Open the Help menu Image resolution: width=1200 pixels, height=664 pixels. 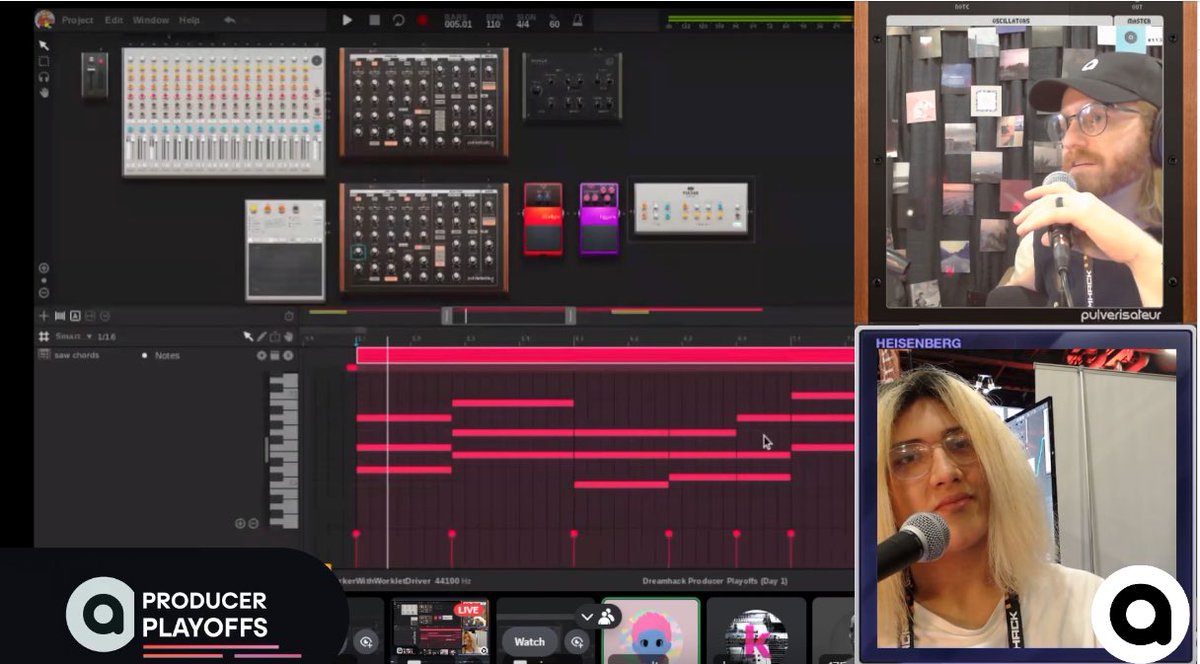(189, 20)
